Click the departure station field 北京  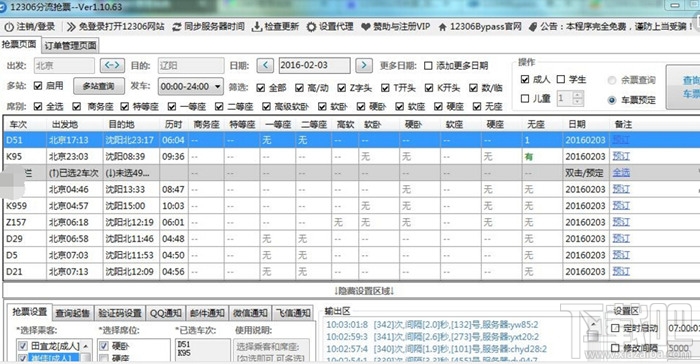click(64, 66)
